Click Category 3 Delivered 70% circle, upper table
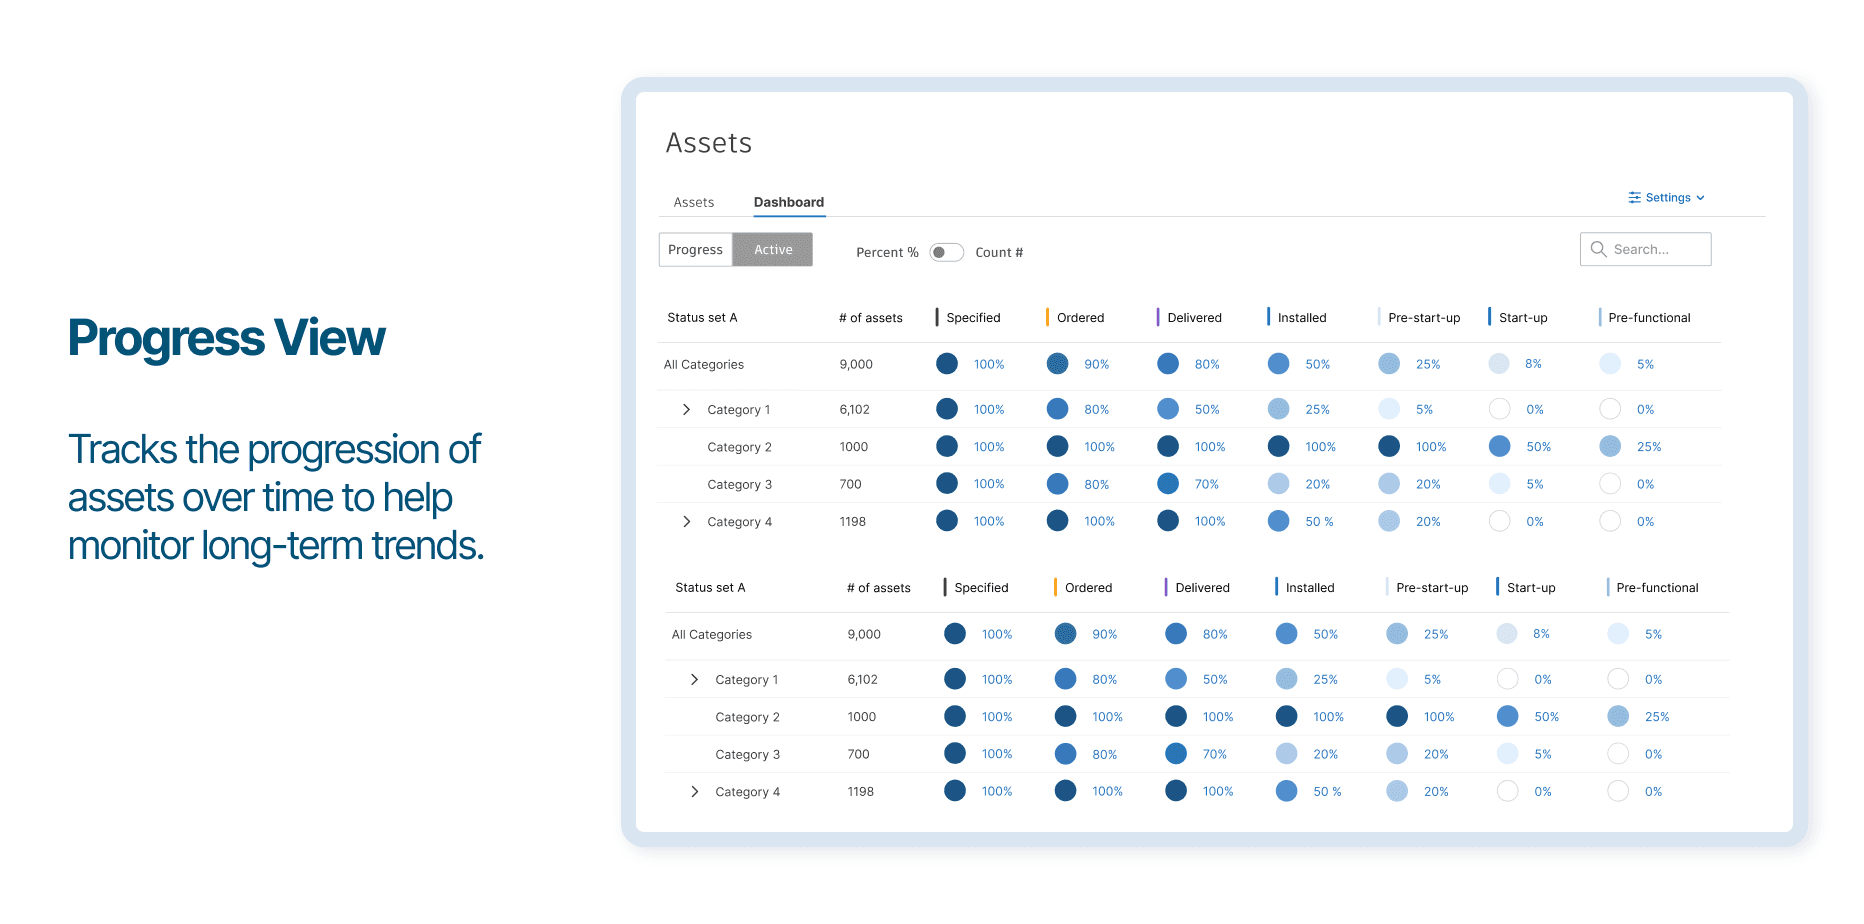This screenshot has height=924, width=1864. [1168, 484]
